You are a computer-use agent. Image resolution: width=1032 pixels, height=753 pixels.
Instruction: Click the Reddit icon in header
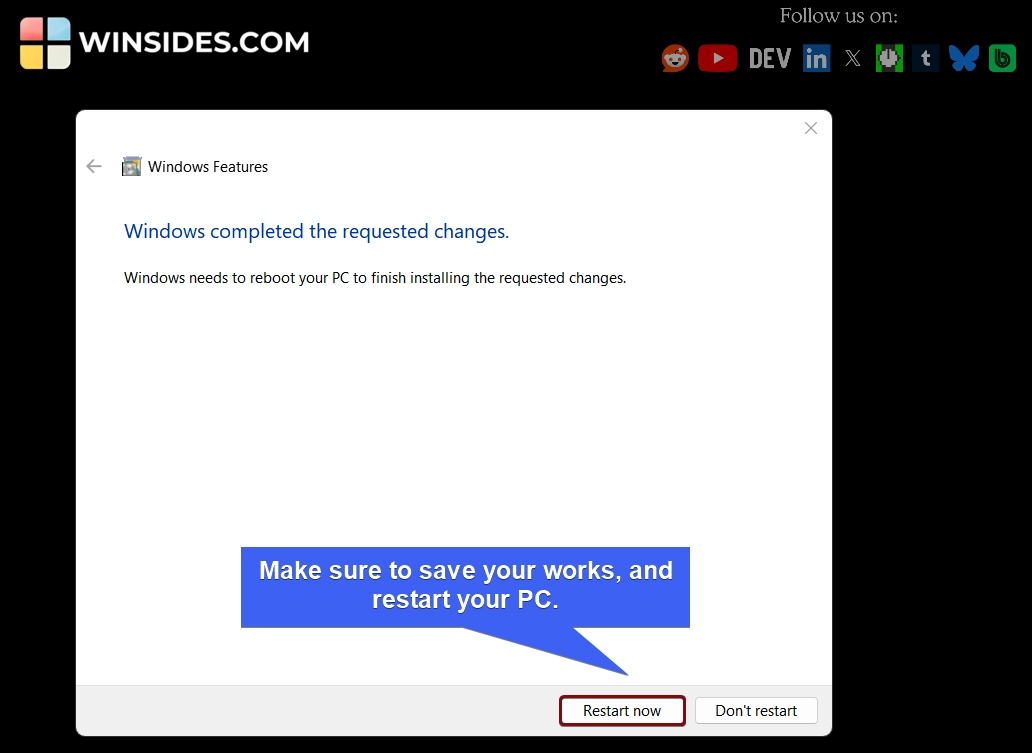[x=676, y=59]
